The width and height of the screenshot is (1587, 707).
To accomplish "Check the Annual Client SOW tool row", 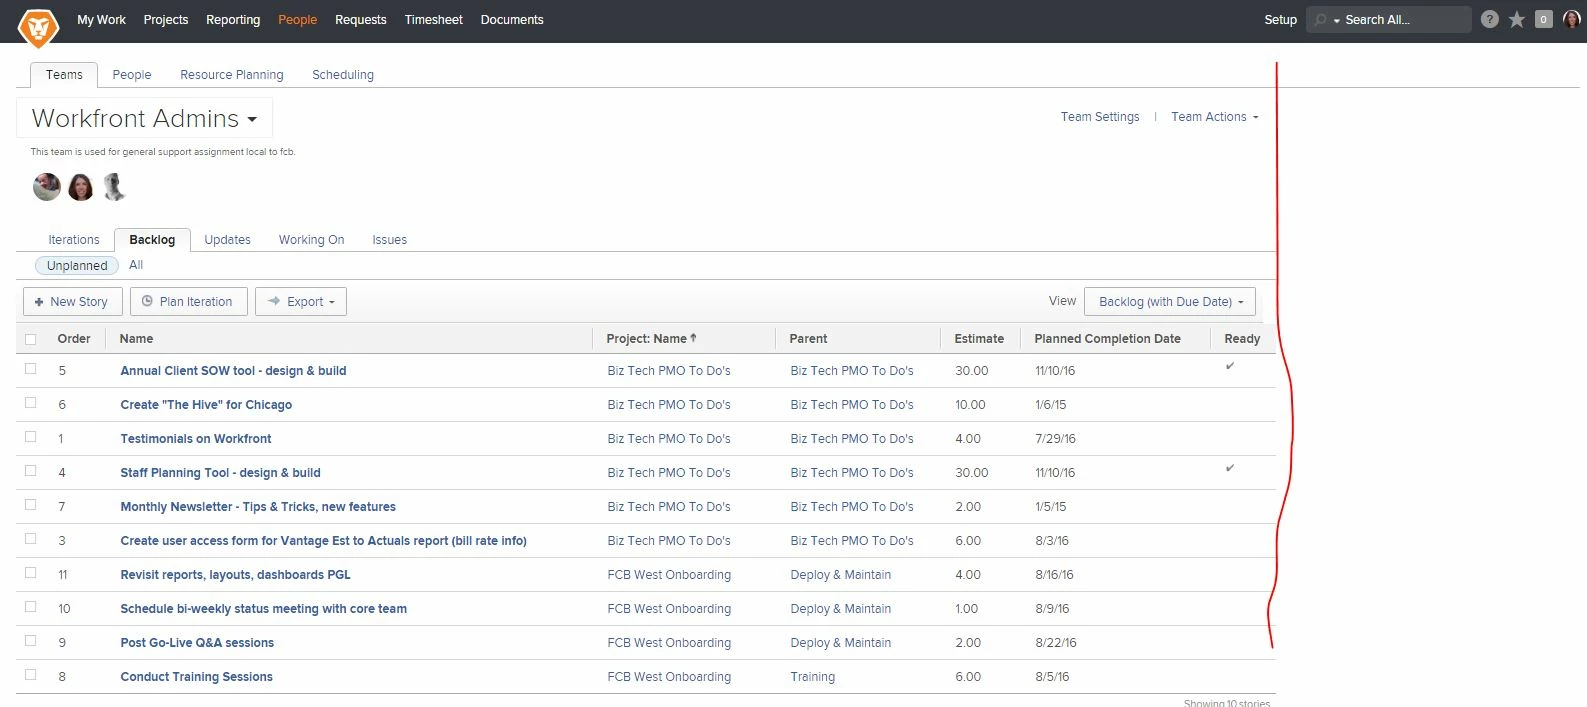I will tap(30, 369).
